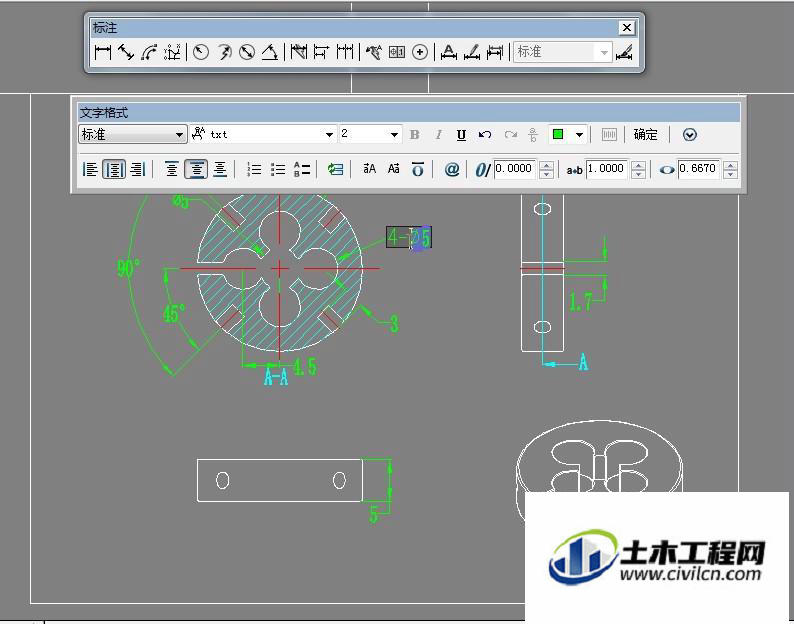Viewport: 794px width, 624px height.
Task: Set paragraph alignment to left
Action: pyautogui.click(x=90, y=169)
